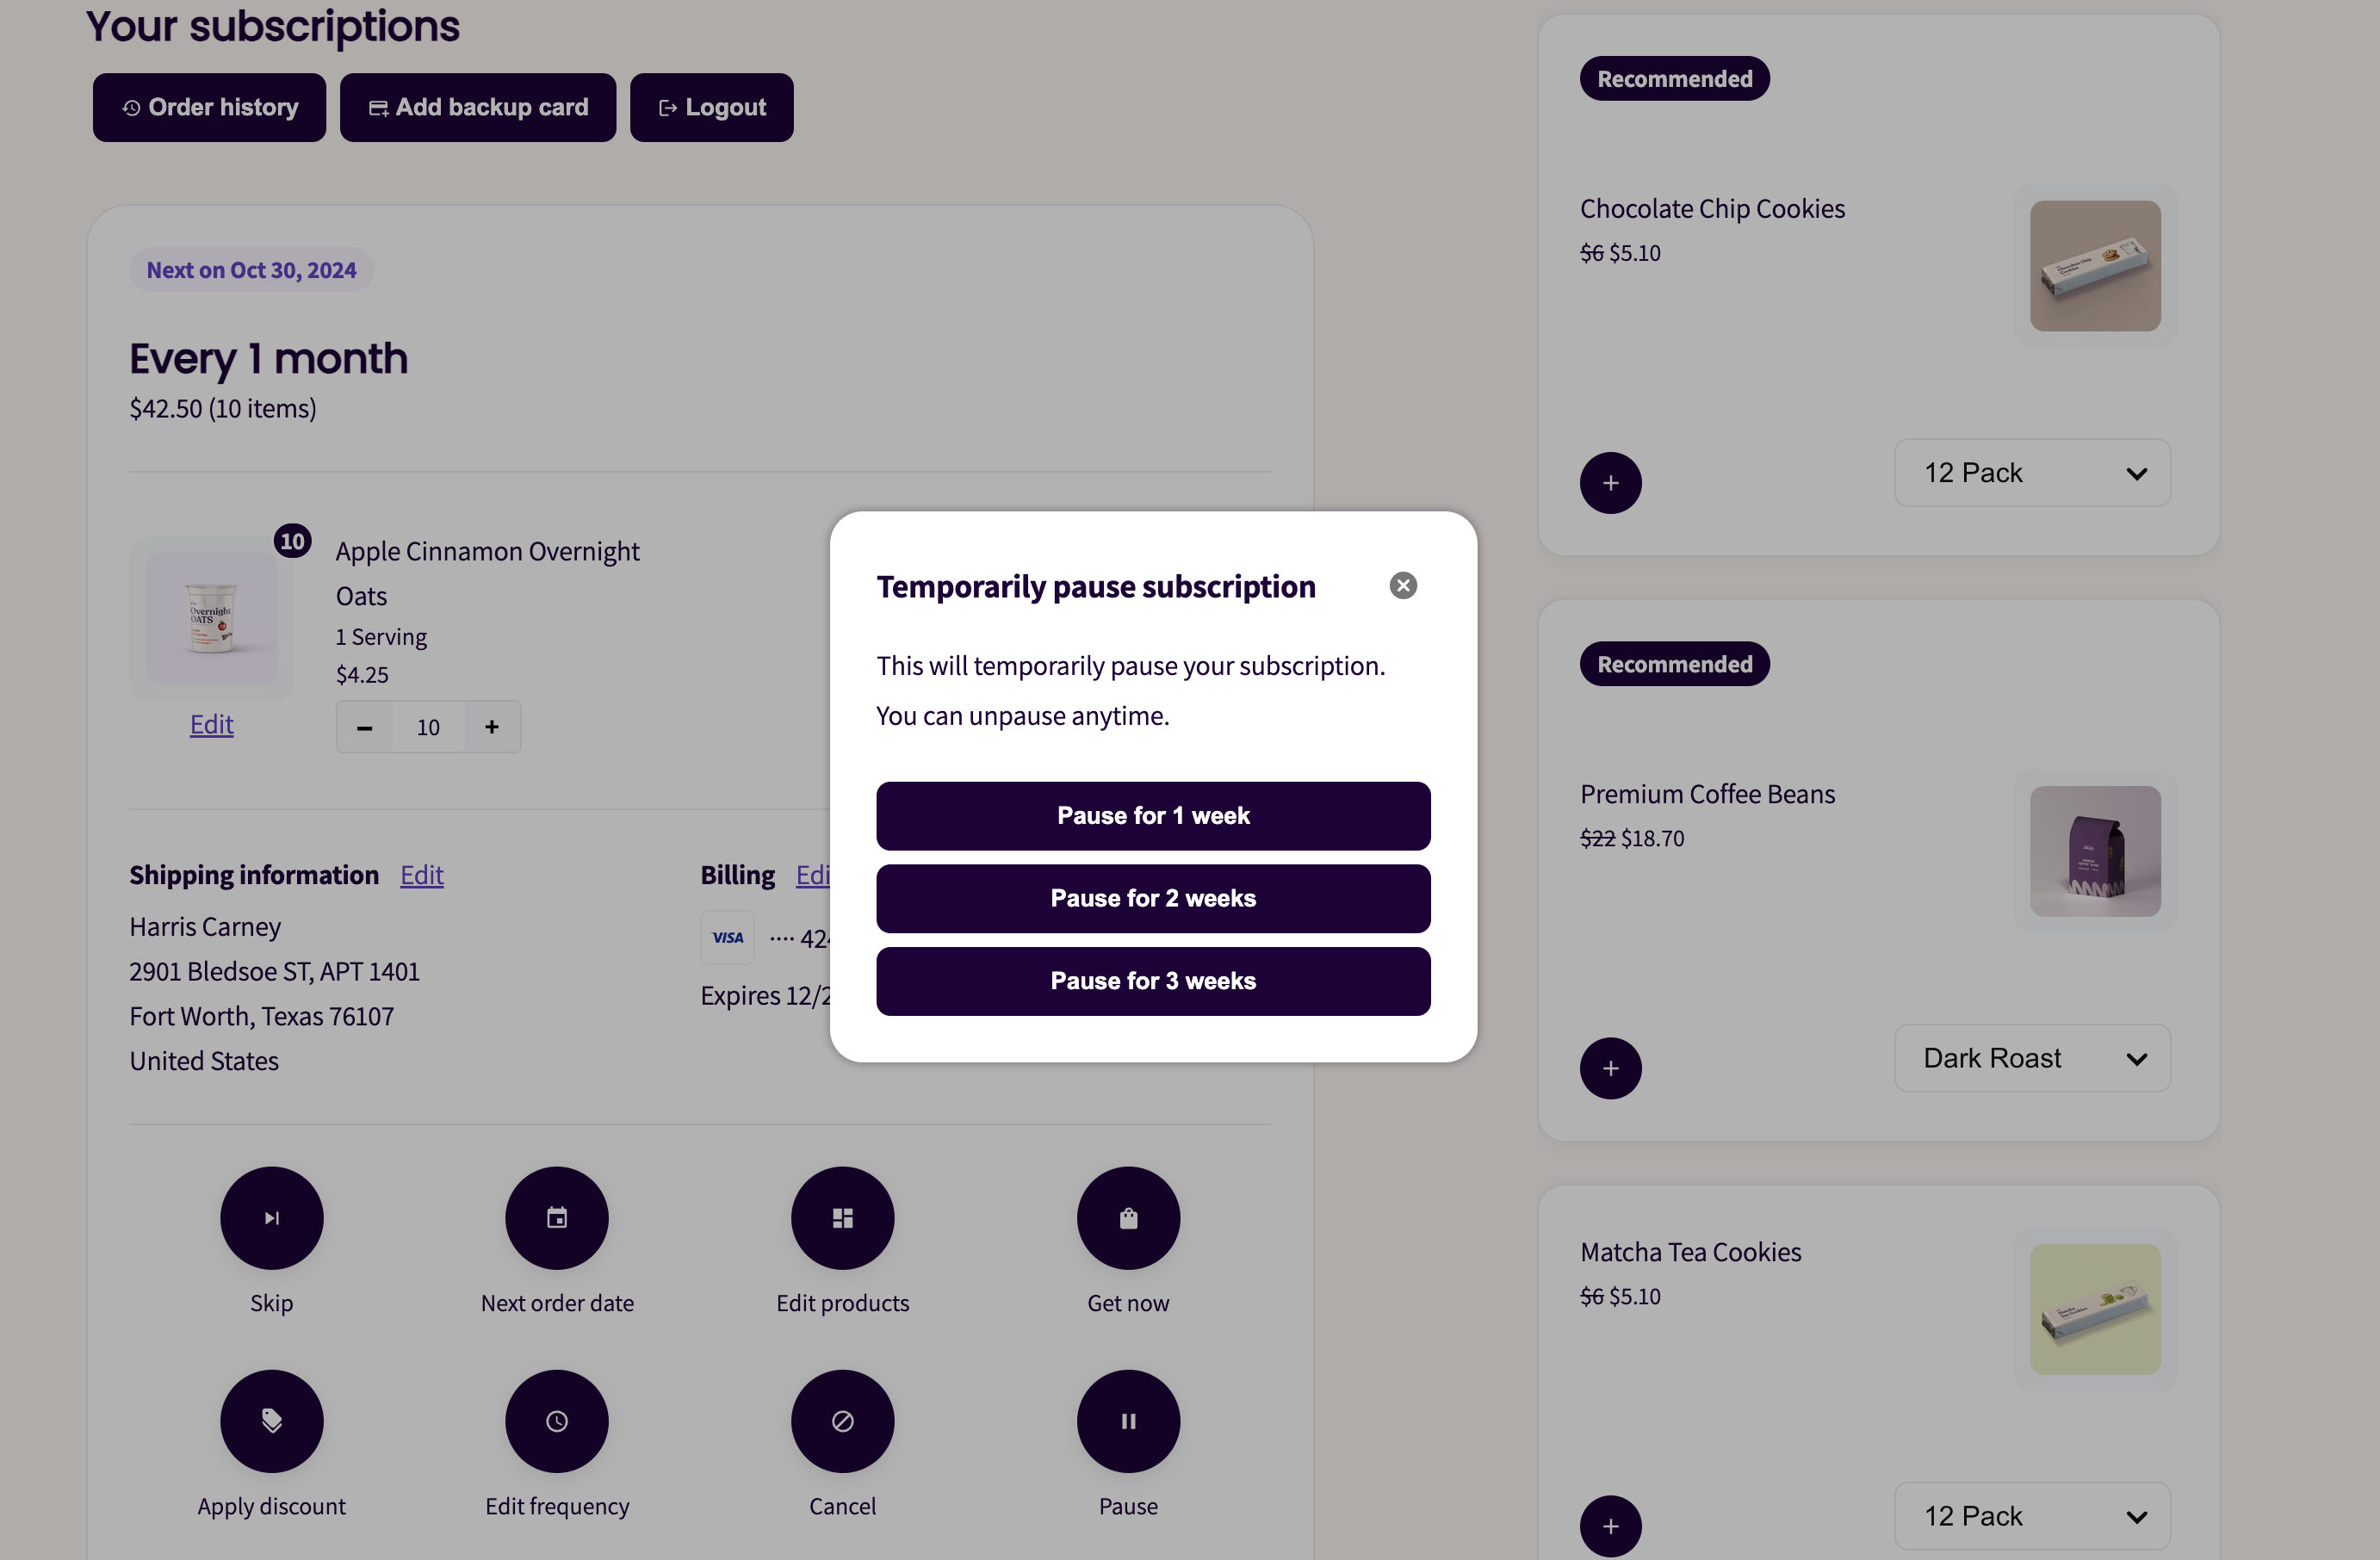
Task: Select Pause for 1 week
Action: coord(1153,816)
